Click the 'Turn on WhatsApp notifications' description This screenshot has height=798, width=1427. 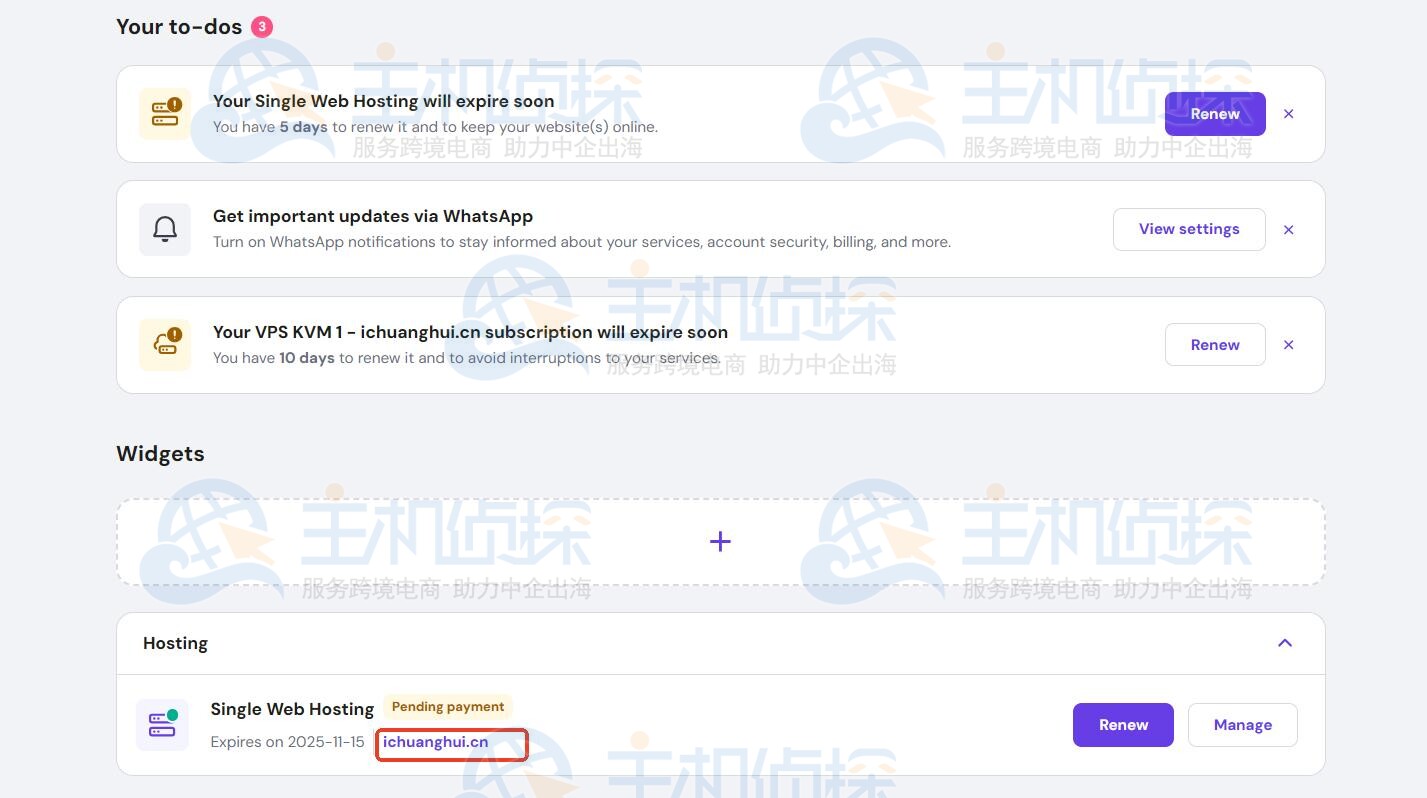(582, 242)
